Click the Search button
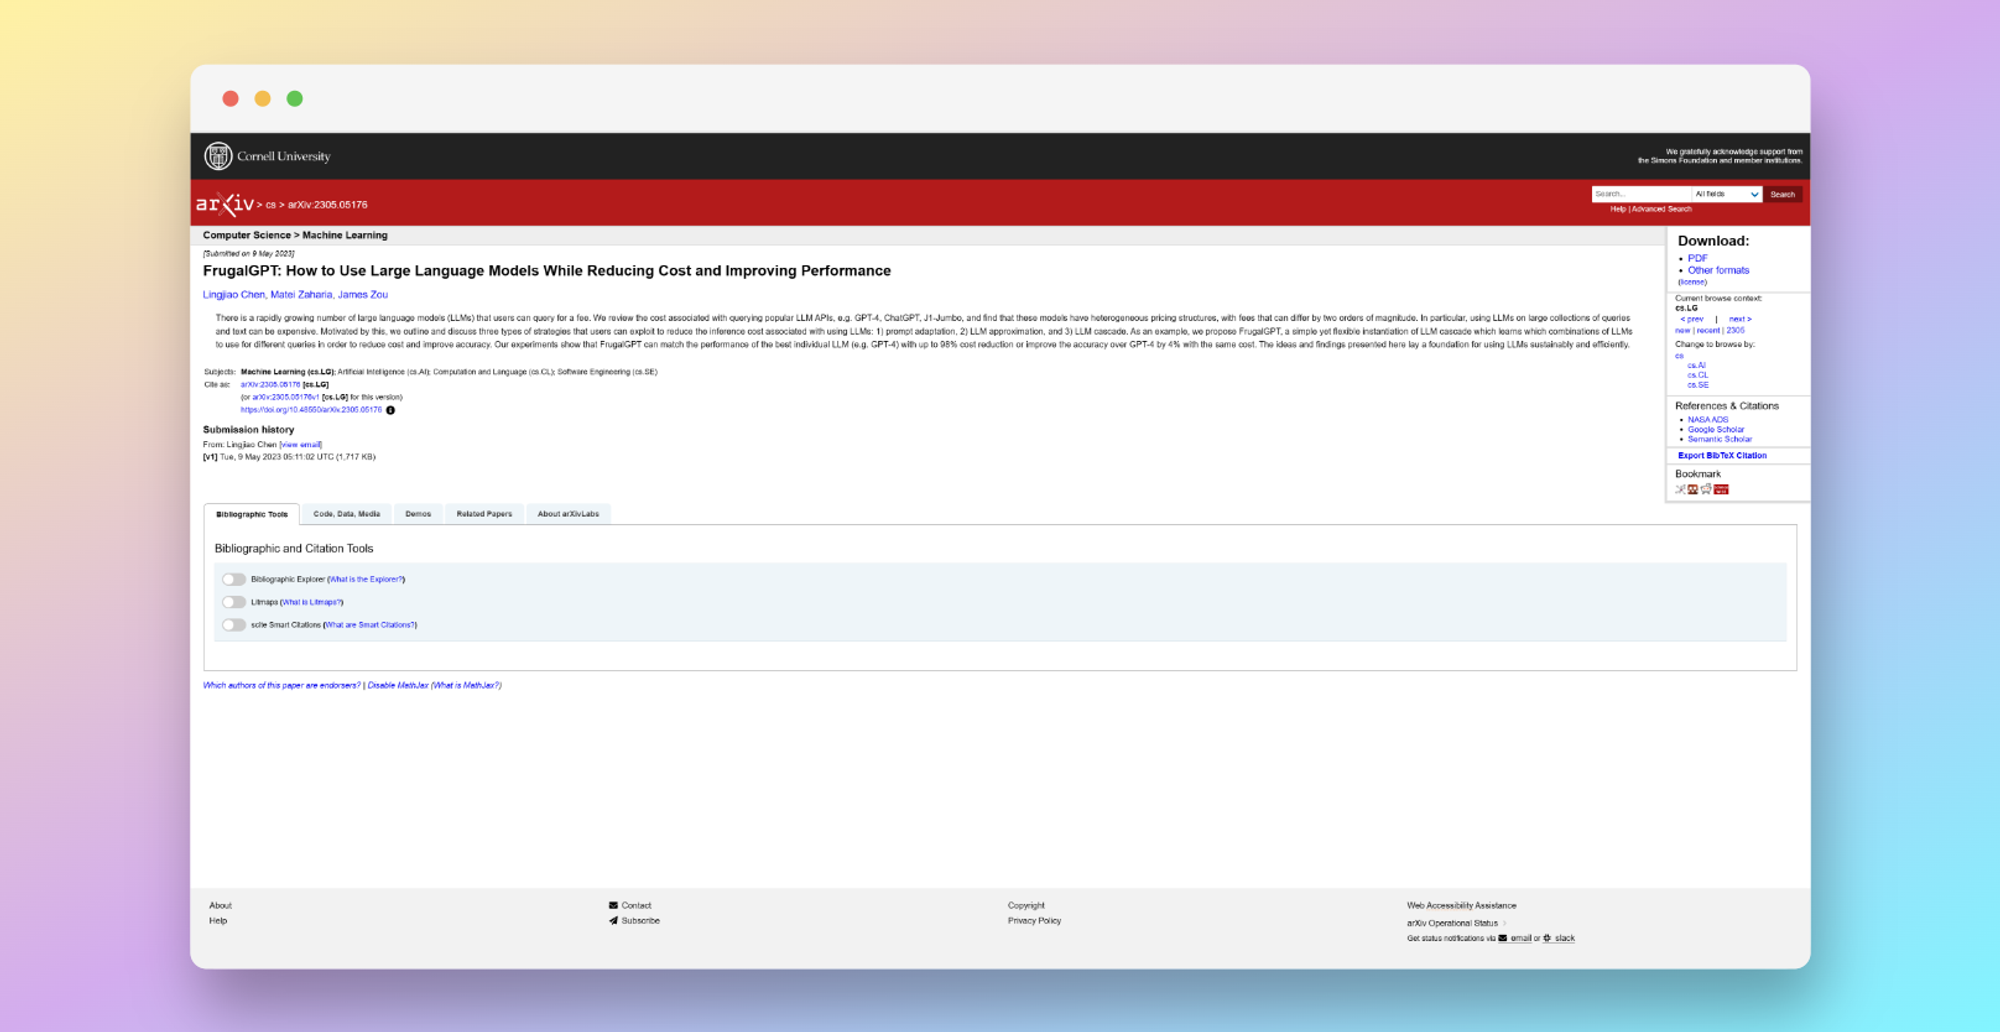 pyautogui.click(x=1783, y=194)
